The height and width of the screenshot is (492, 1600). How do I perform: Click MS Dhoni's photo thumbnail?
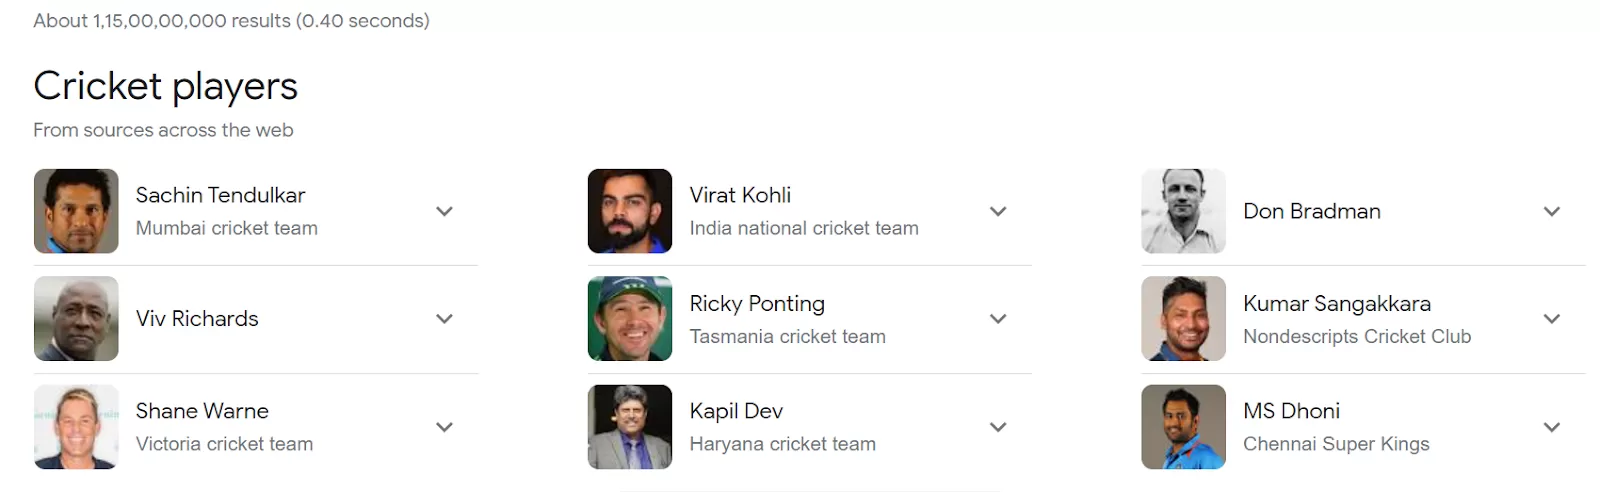point(1183,427)
